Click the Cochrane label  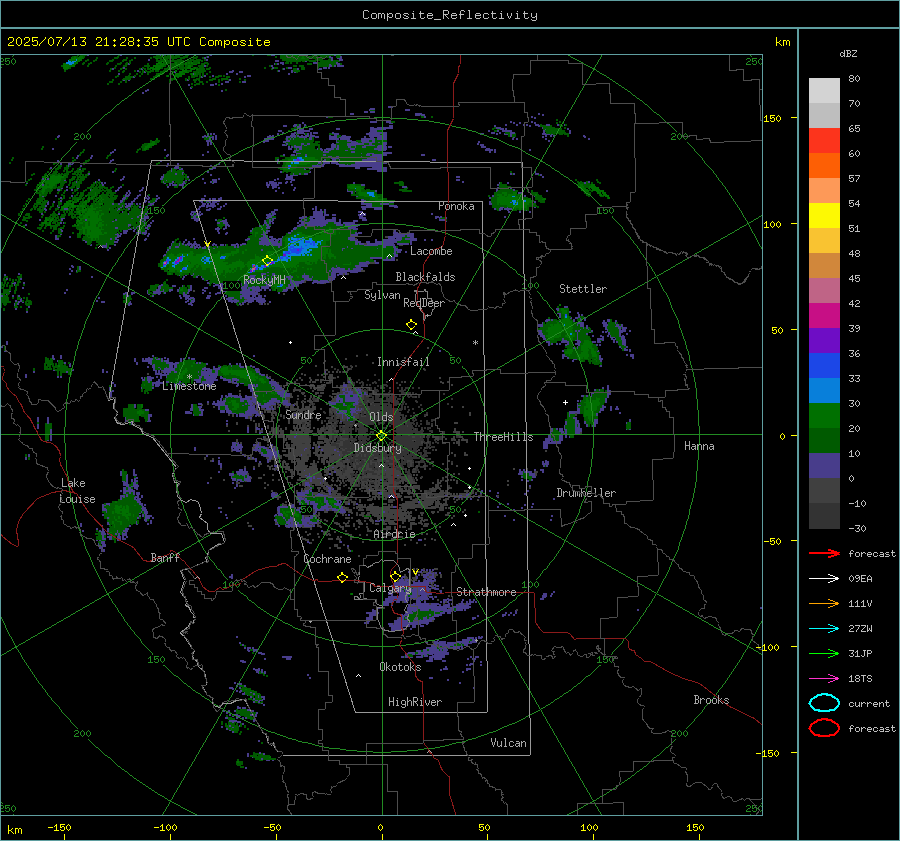tap(327, 559)
